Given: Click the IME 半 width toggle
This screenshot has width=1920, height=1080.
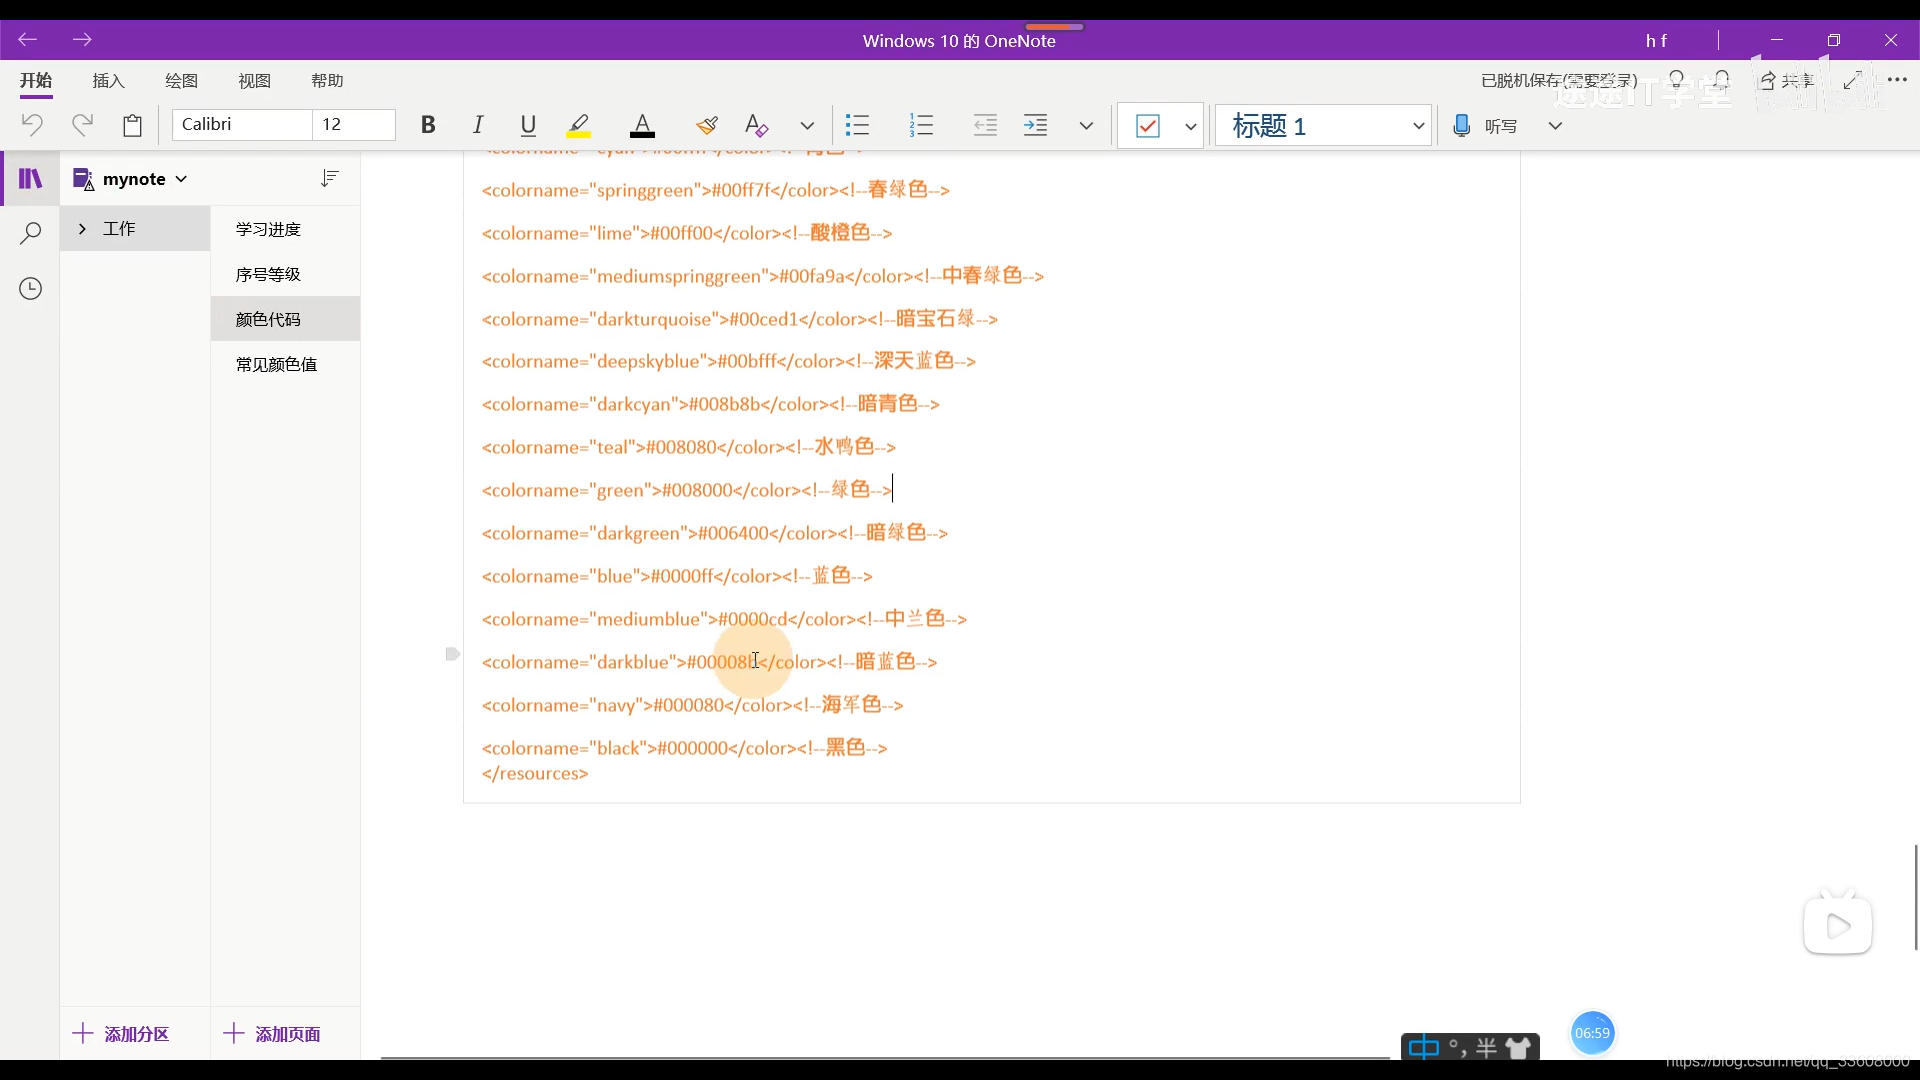Looking at the screenshot, I should coord(1486,1048).
